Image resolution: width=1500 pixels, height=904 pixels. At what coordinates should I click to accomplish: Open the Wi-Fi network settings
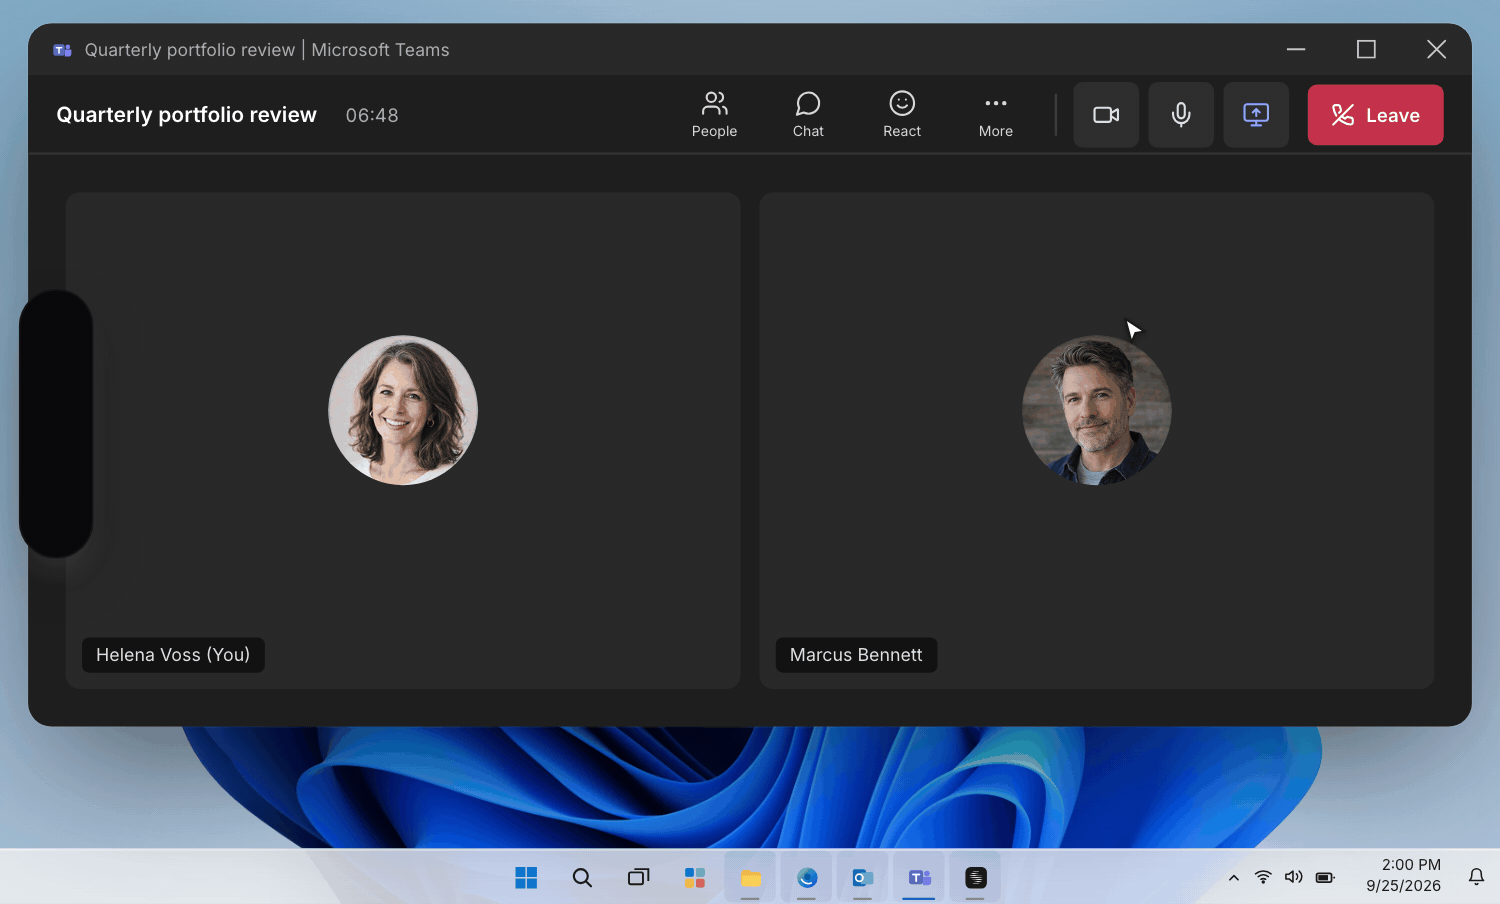[1263, 877]
